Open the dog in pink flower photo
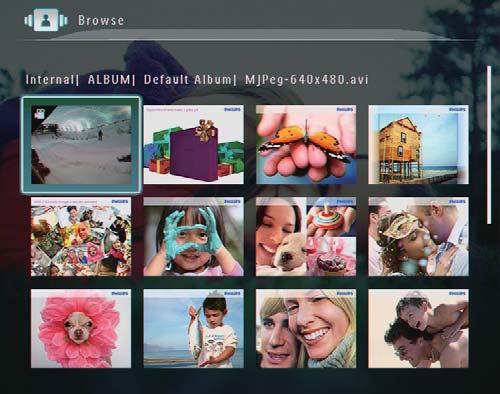The image size is (500, 394). [81, 329]
